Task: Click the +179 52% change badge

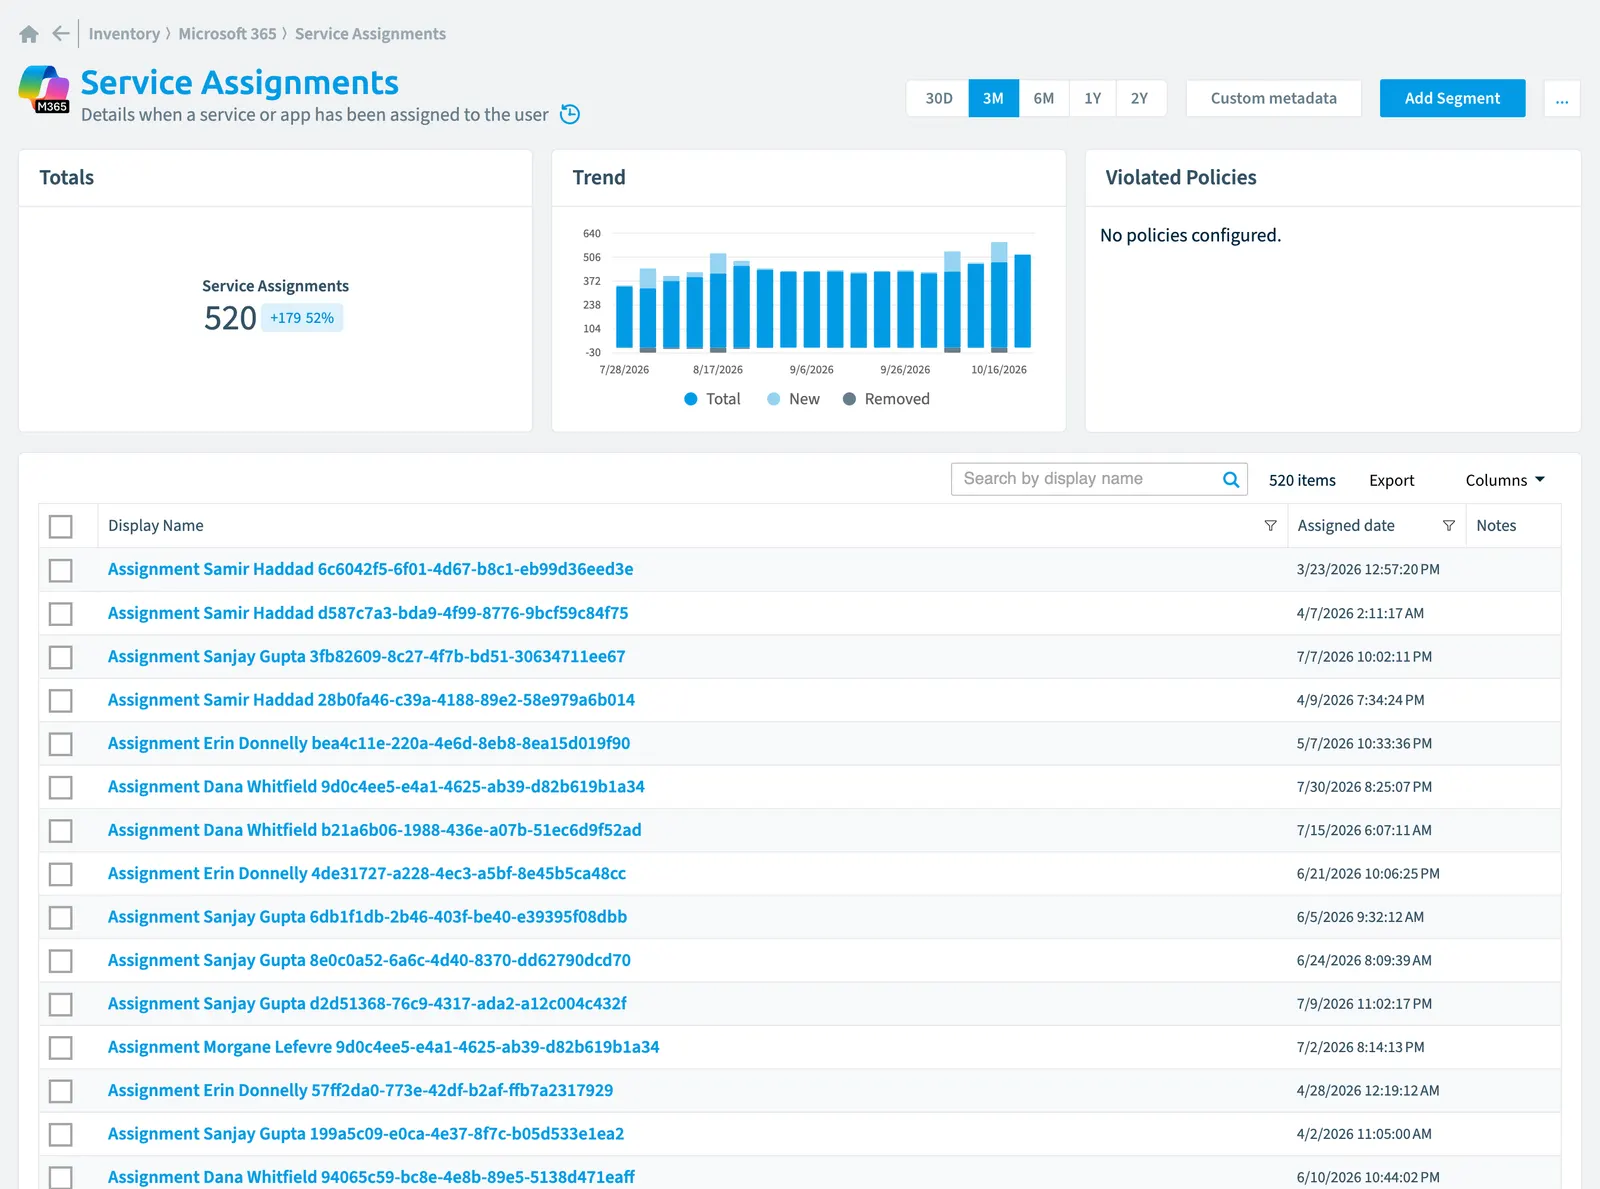Action: click(302, 318)
